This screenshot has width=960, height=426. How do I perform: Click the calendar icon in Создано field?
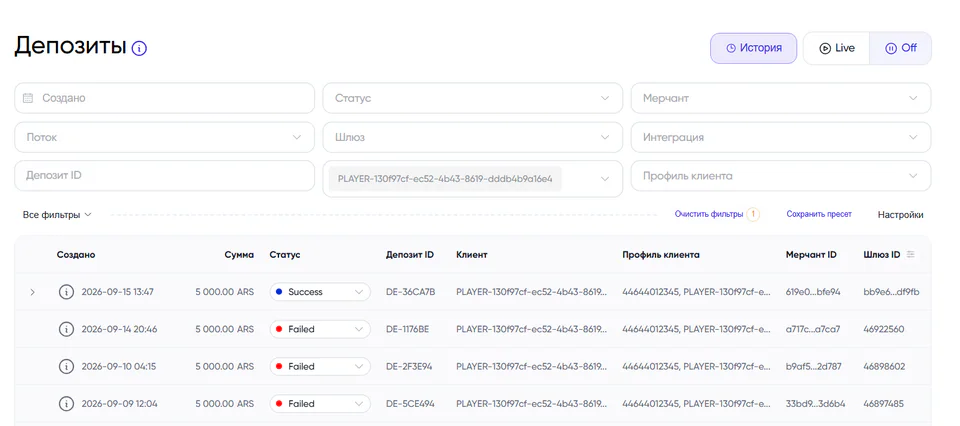point(28,98)
